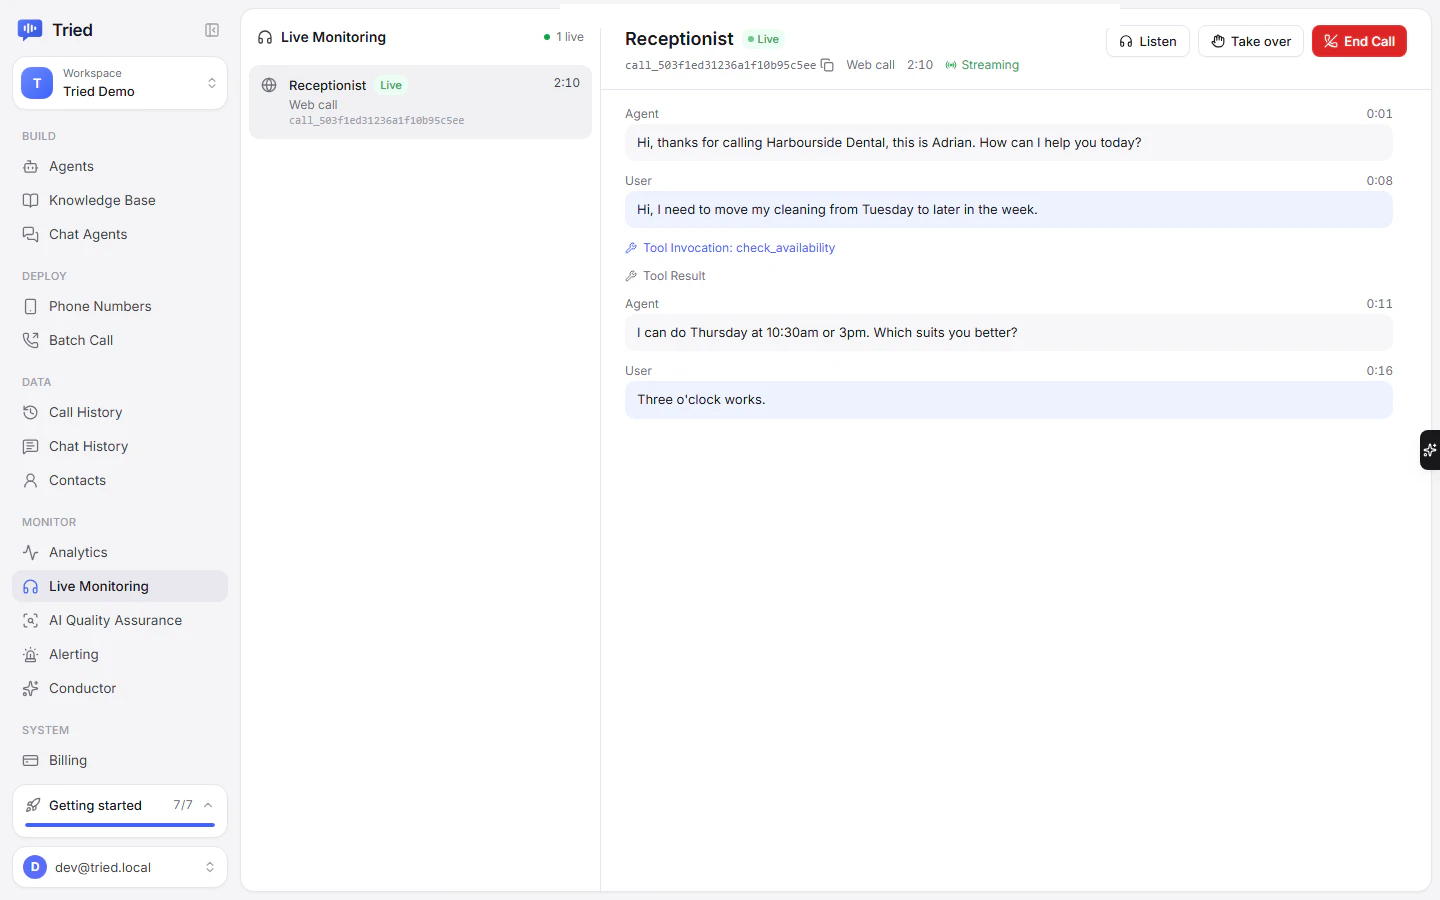The image size is (1440, 900).
Task: Click the Getting started progress bar
Action: tap(120, 825)
